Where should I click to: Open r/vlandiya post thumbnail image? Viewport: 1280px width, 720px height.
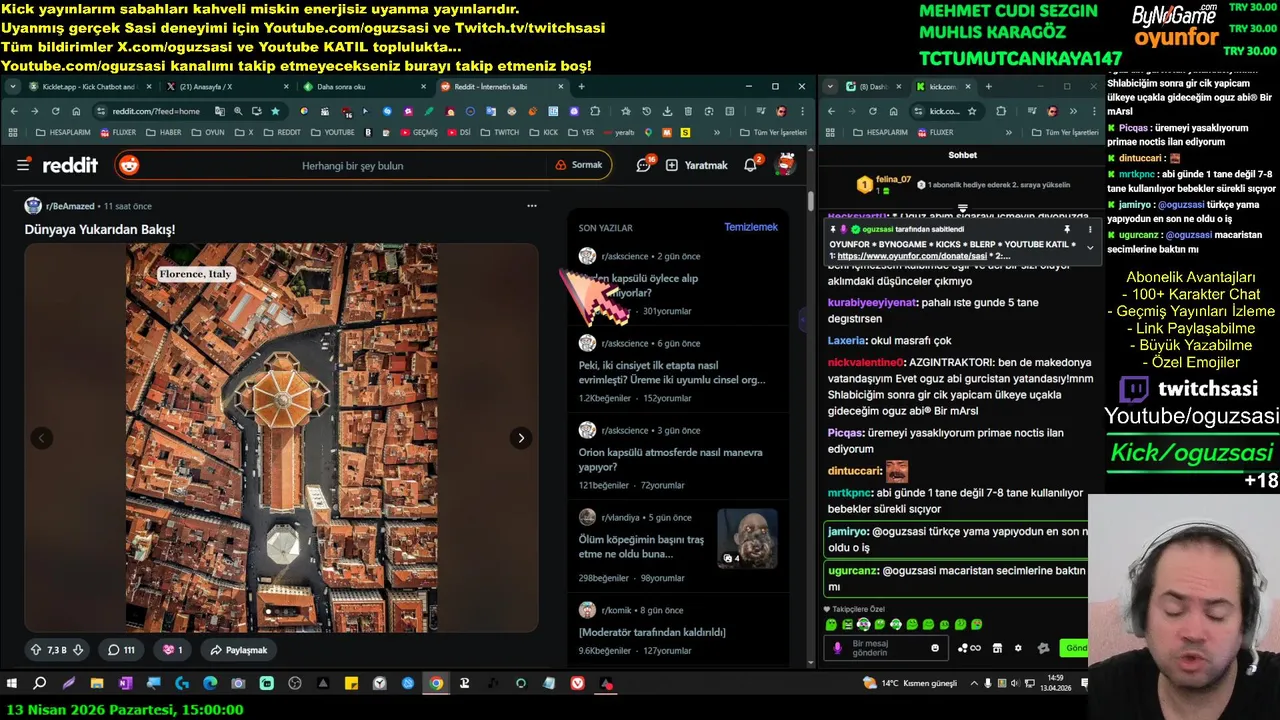[x=747, y=538]
